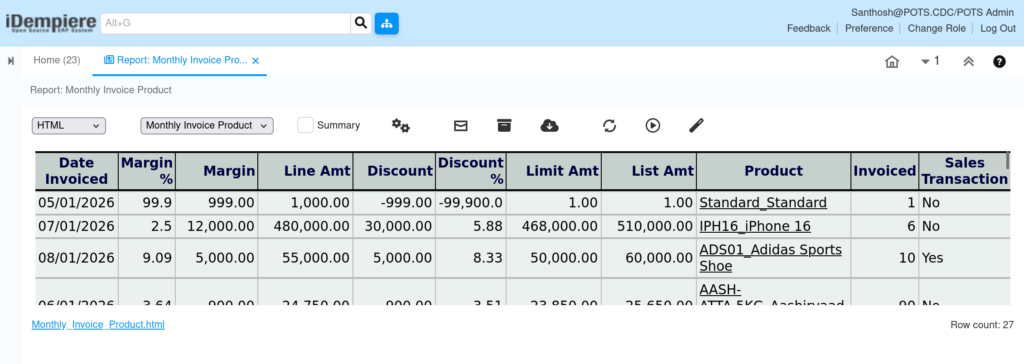Open the Monthly Invoice Product print format dropdown

(207, 125)
